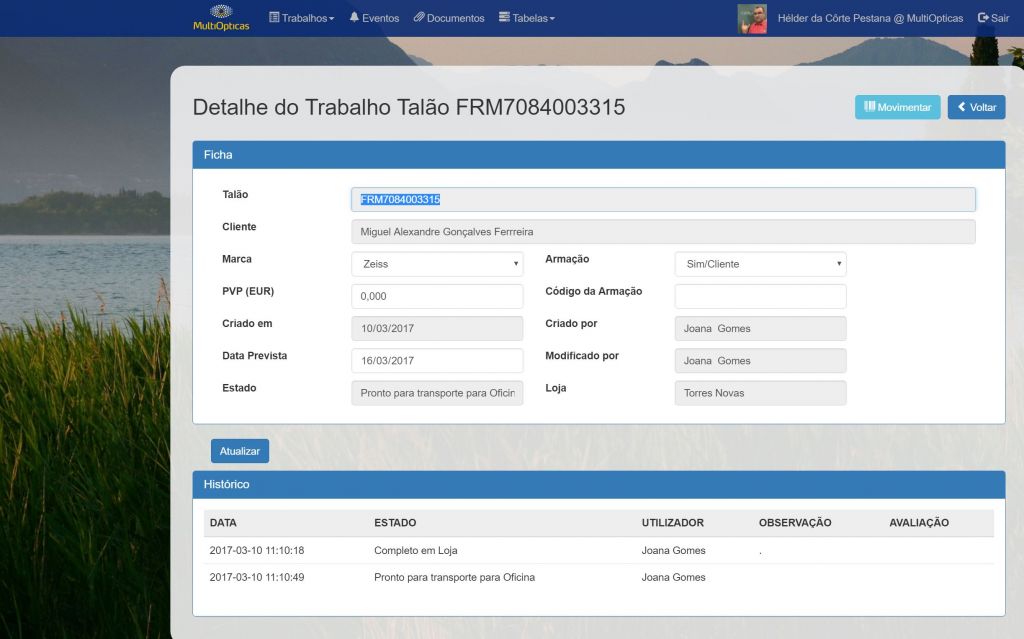Click the DATA column header
This screenshot has height=639, width=1024.
[x=223, y=523]
